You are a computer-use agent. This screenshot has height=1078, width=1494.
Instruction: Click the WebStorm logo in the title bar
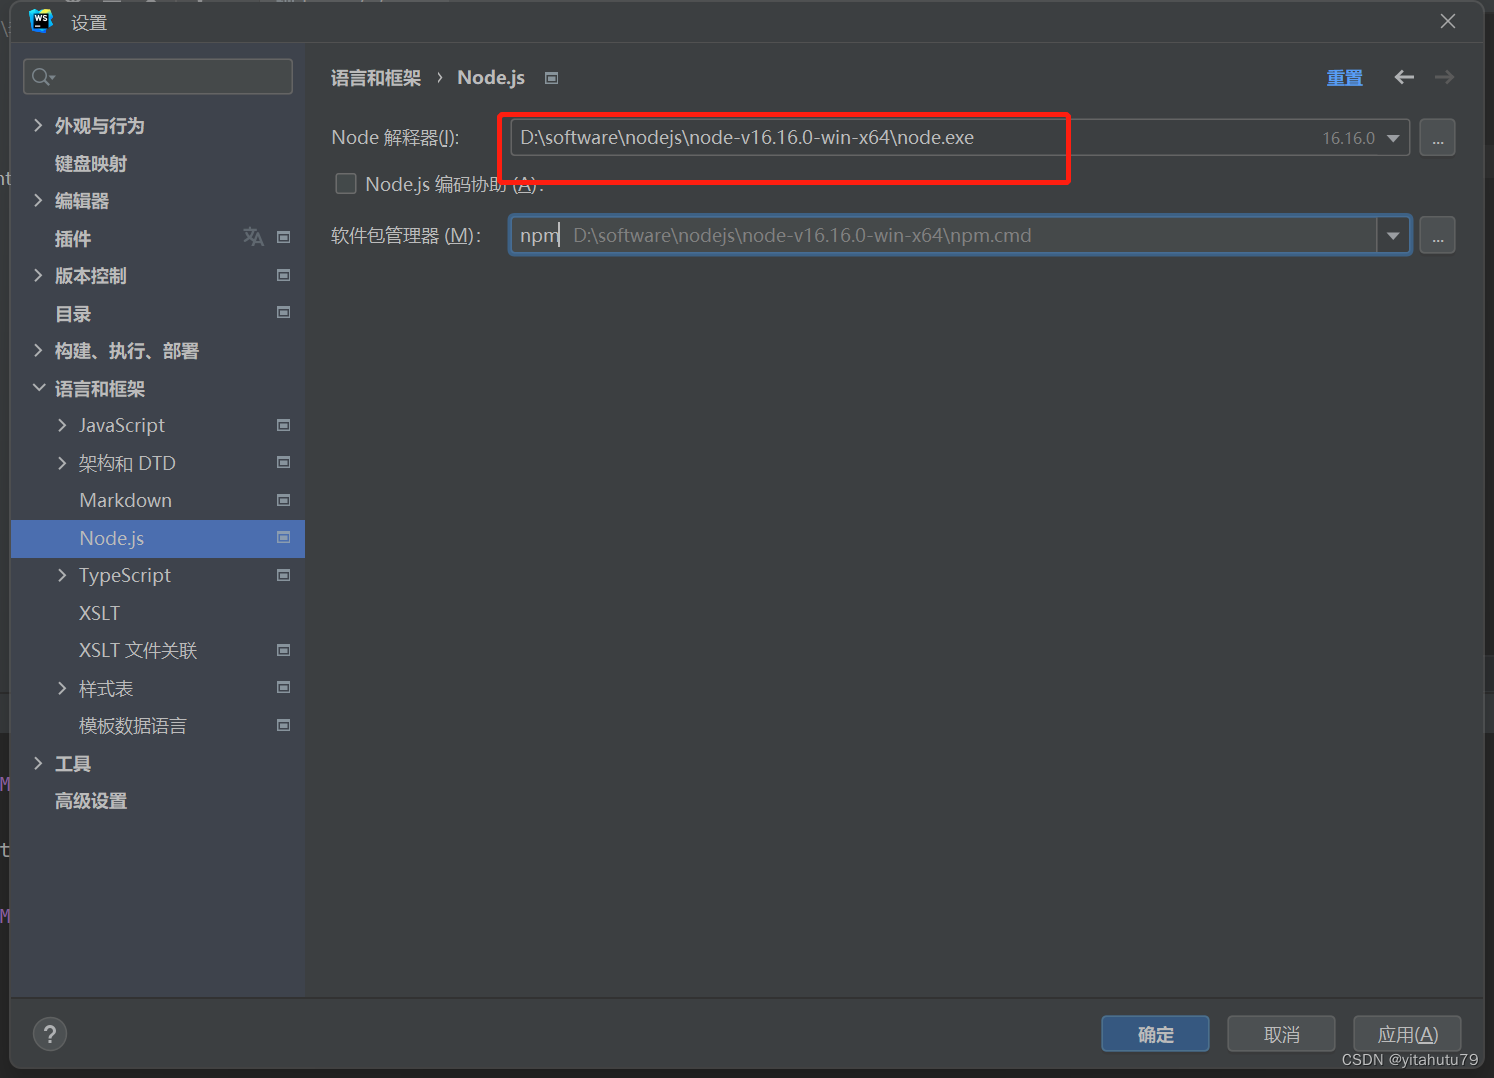pos(40,21)
